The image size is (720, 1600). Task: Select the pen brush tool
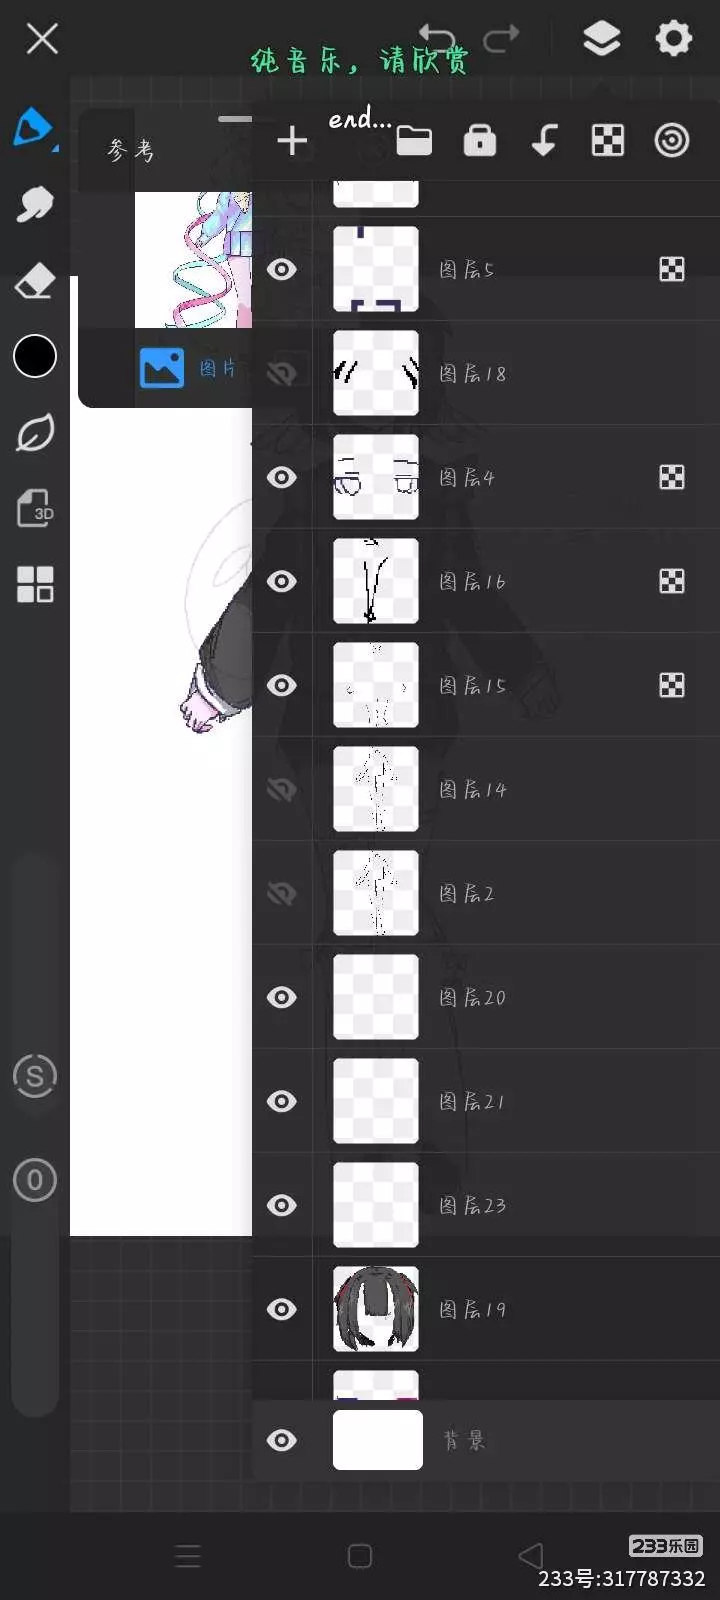click(34, 128)
